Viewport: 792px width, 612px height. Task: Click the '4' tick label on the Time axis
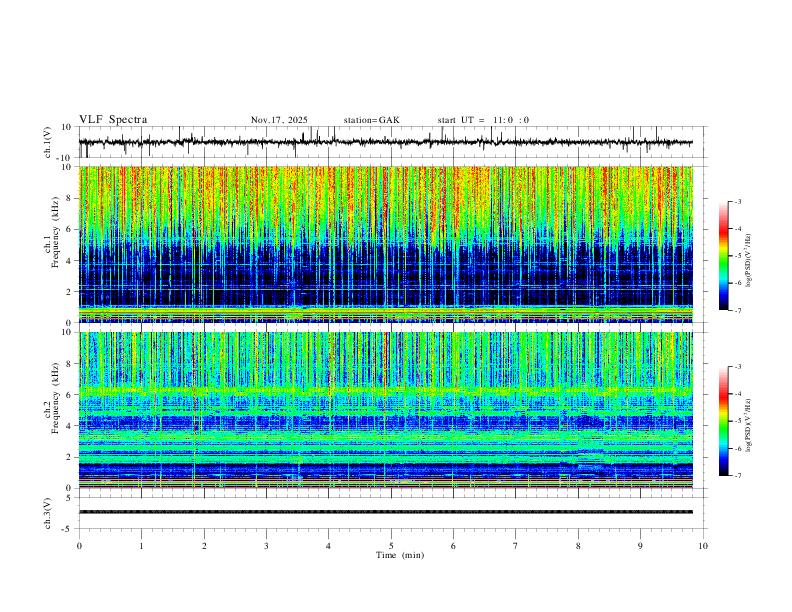click(329, 546)
